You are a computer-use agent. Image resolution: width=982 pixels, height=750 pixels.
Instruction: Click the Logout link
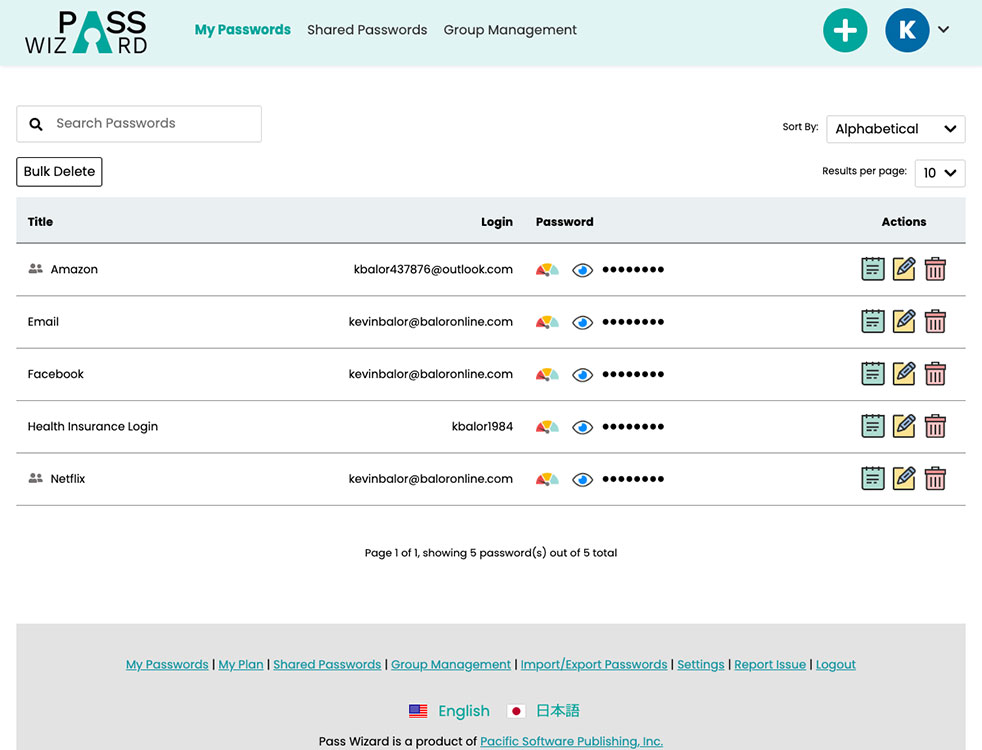point(835,664)
